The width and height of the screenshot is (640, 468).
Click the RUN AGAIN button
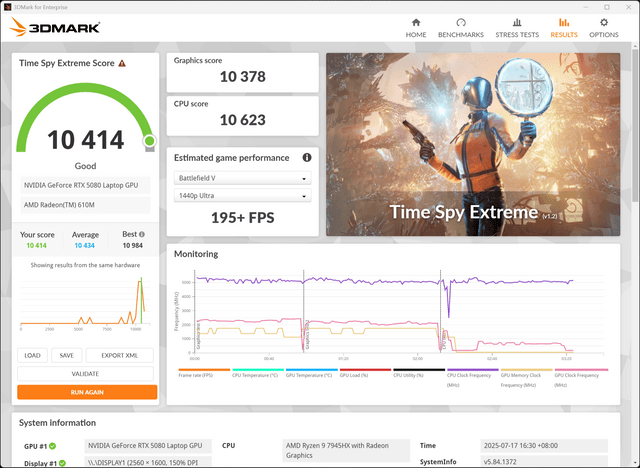[87, 392]
